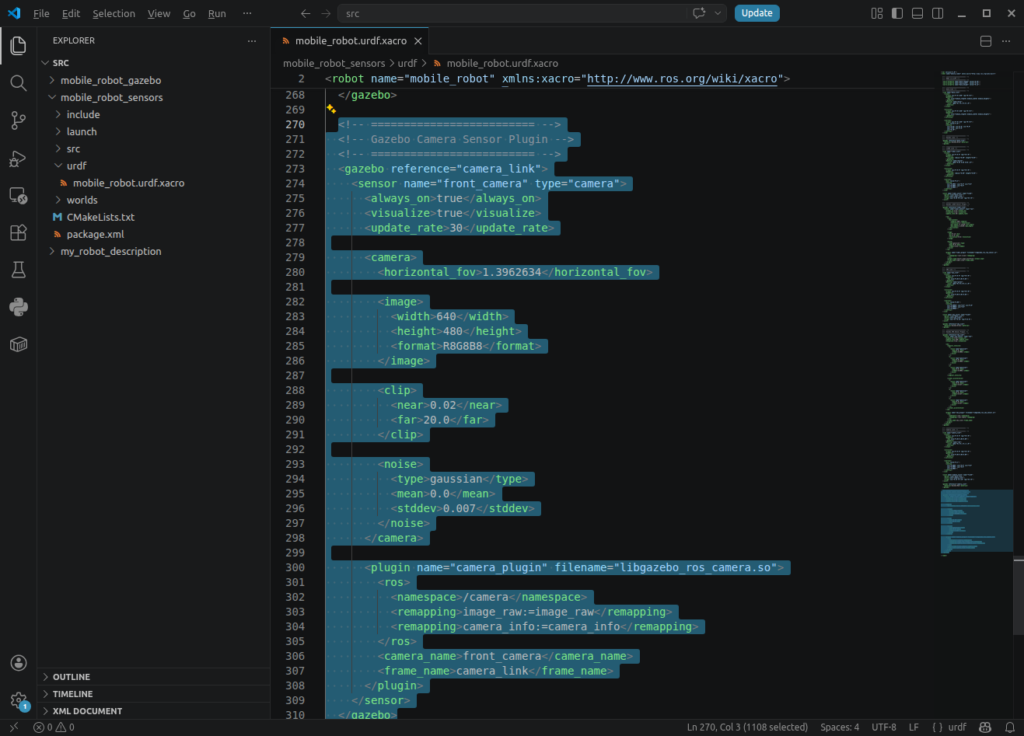
Task: Open the Manage gear menu
Action: click(x=18, y=701)
